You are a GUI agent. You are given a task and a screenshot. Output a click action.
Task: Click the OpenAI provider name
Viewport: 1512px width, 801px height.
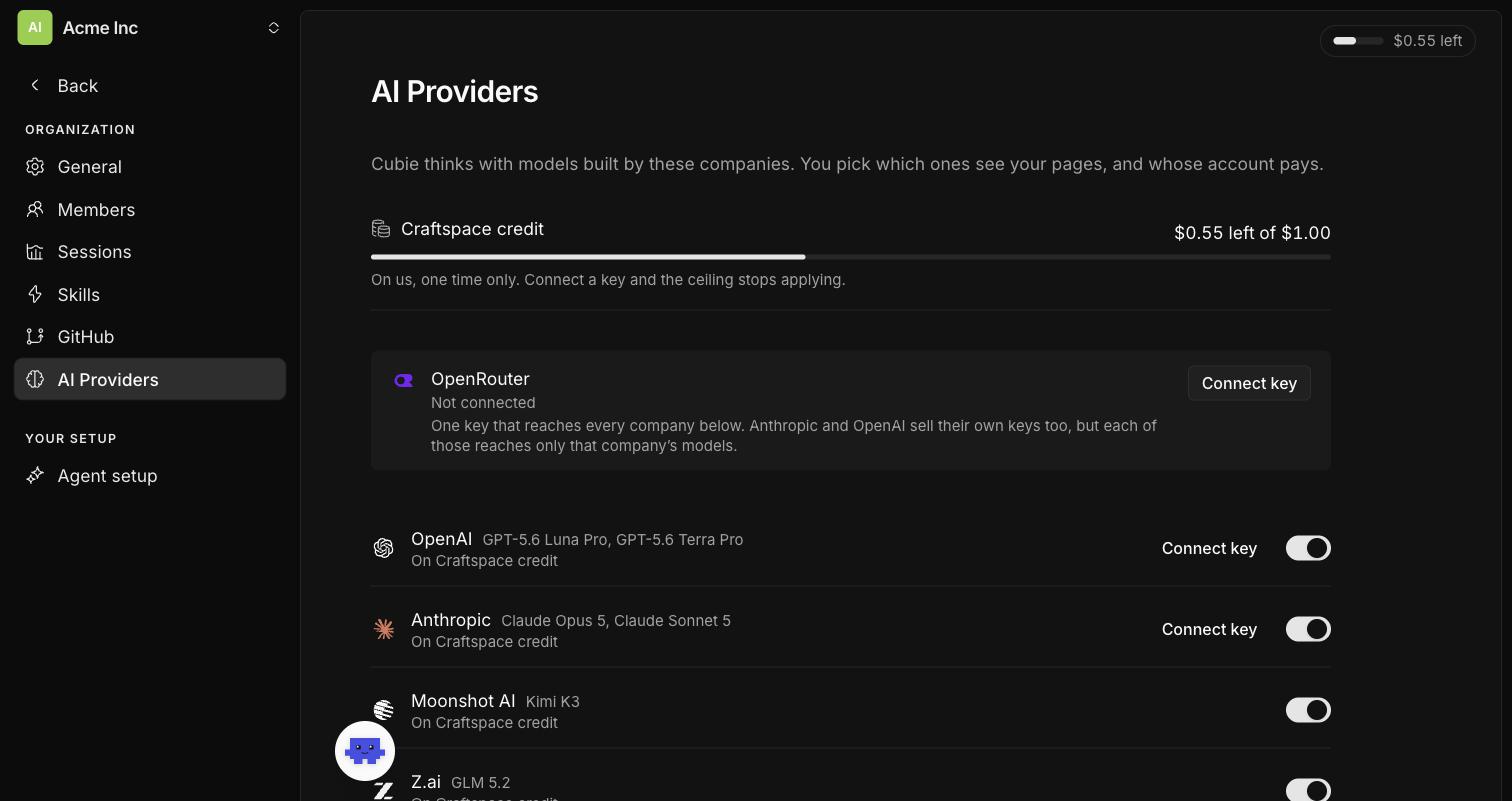click(x=441, y=539)
